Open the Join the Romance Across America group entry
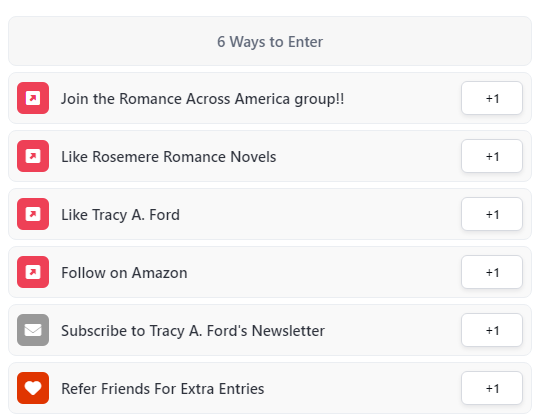The height and width of the screenshot is (420, 540). tap(202, 99)
